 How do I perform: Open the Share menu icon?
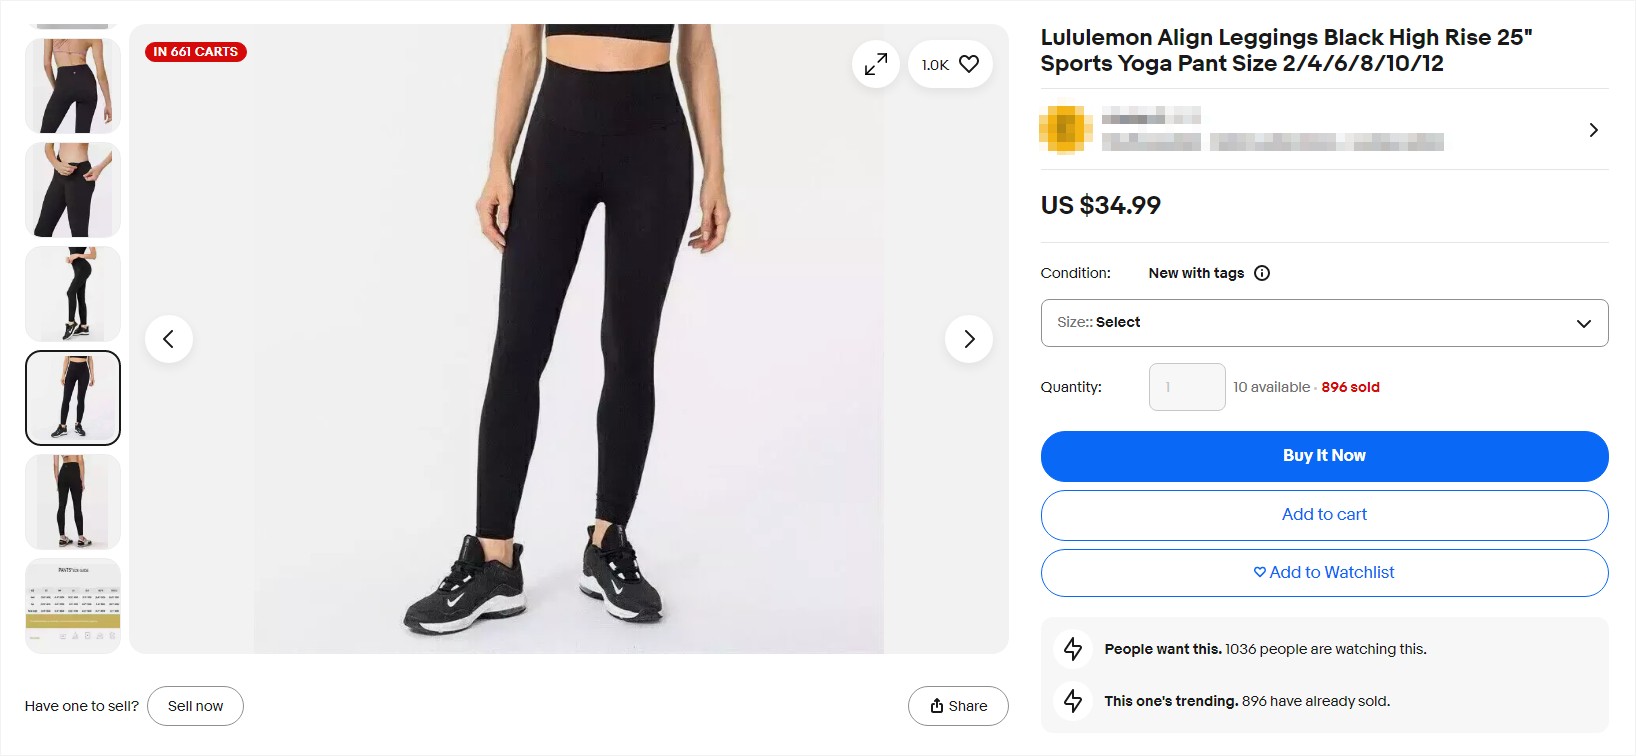[x=938, y=705]
